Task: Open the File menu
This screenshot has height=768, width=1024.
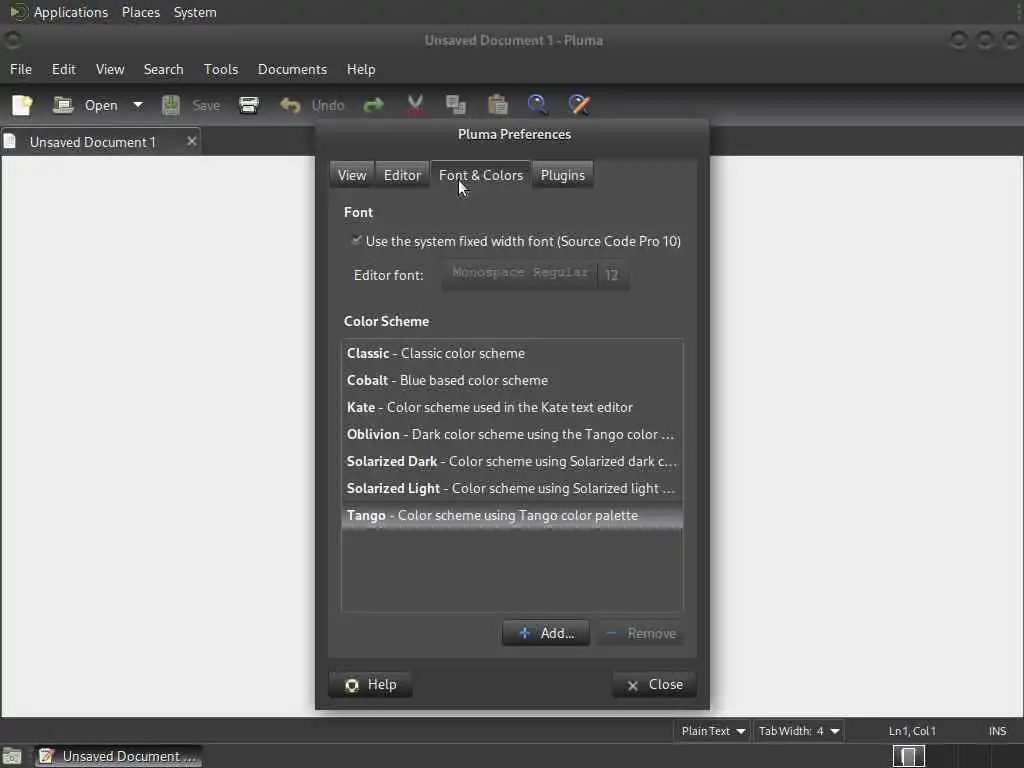Action: [x=21, y=69]
